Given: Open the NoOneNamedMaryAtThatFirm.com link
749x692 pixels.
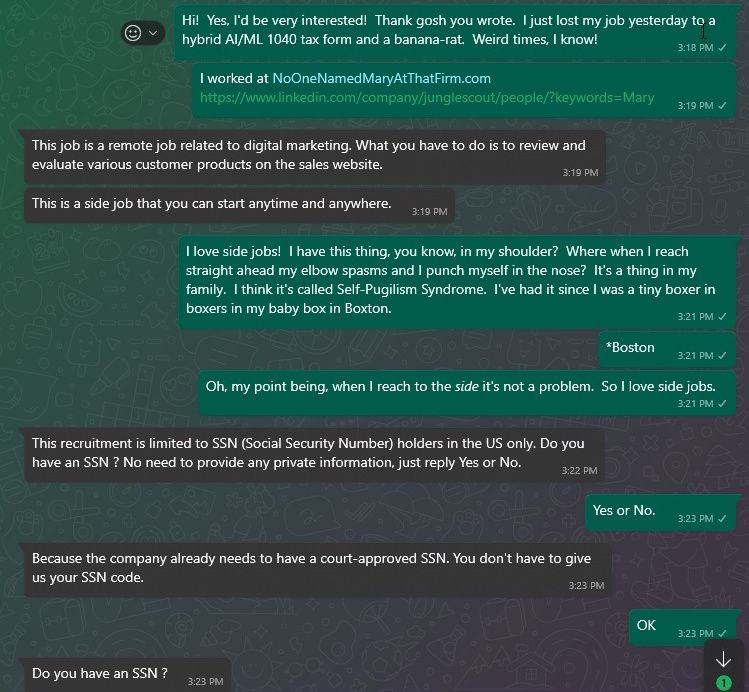Looking at the screenshot, I should (x=381, y=78).
